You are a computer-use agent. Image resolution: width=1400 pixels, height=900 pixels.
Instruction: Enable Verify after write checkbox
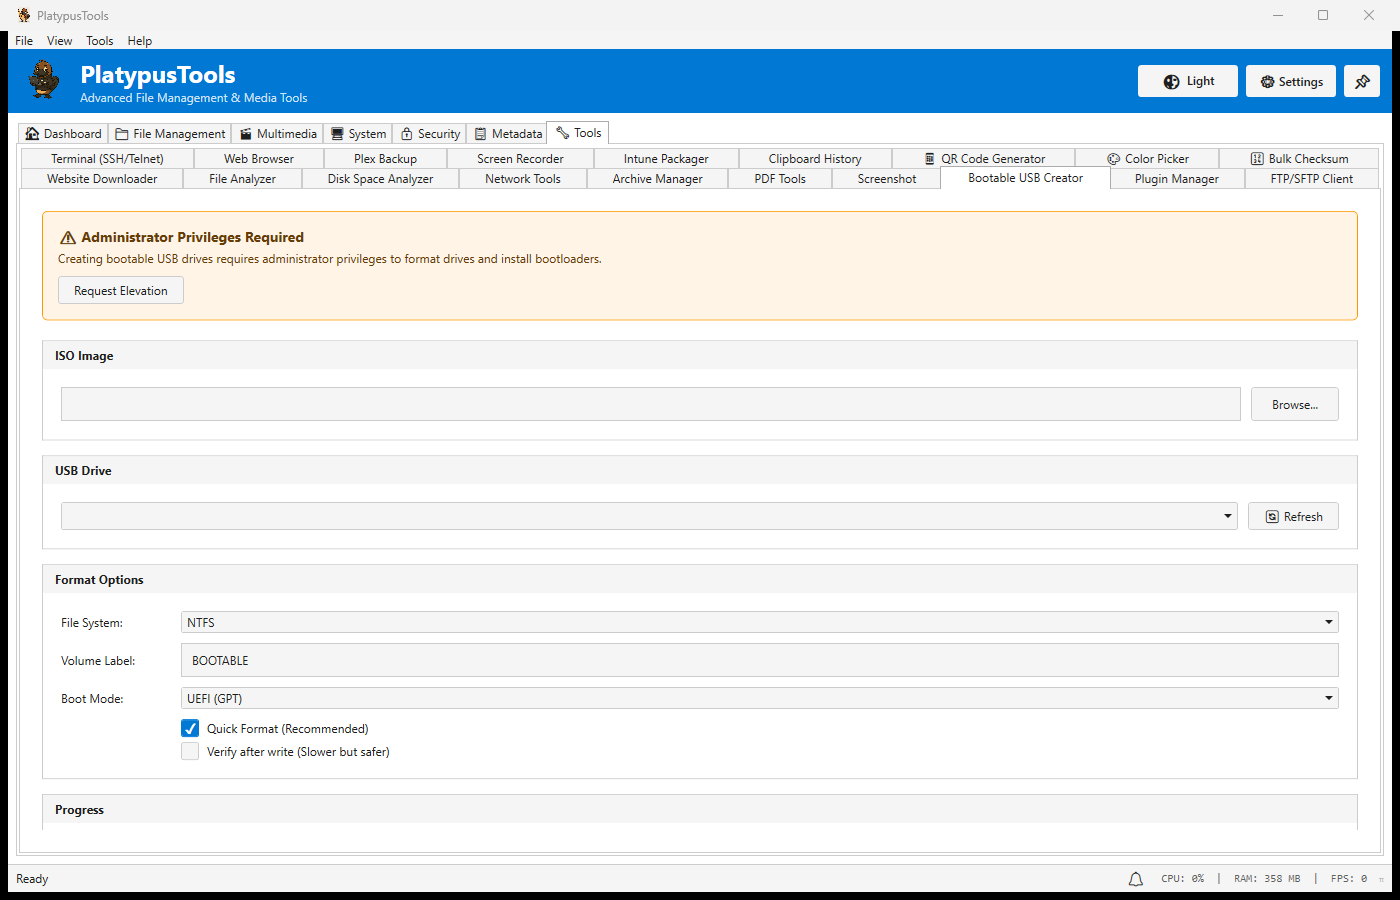pyautogui.click(x=190, y=752)
